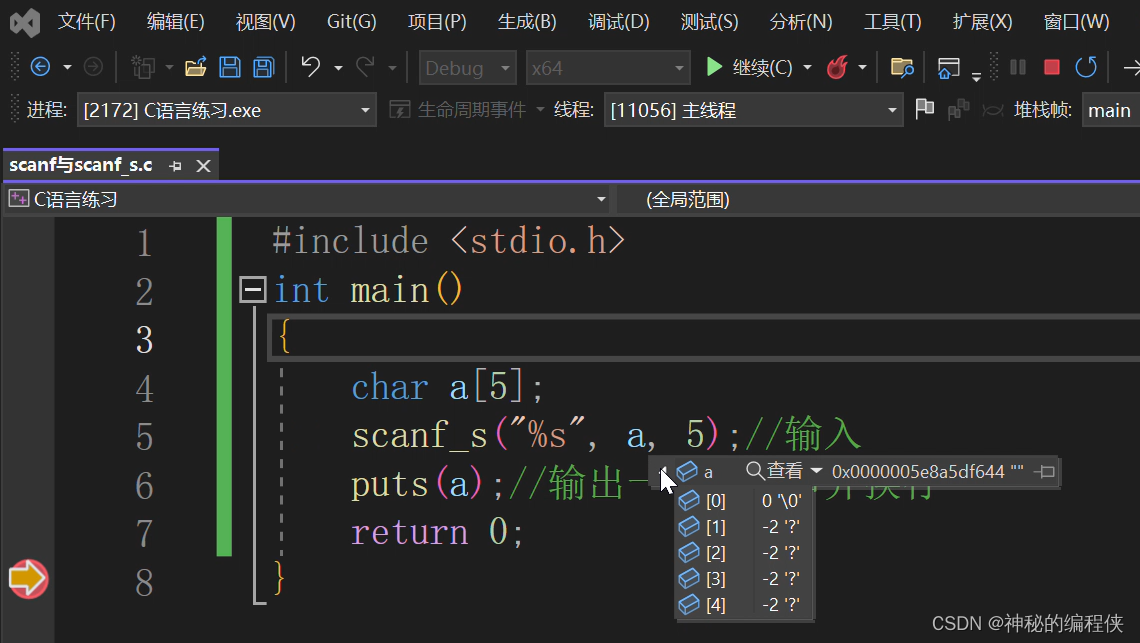Pin the scanf与scanf_s.c tab
This screenshot has height=643, width=1140.
[176, 165]
